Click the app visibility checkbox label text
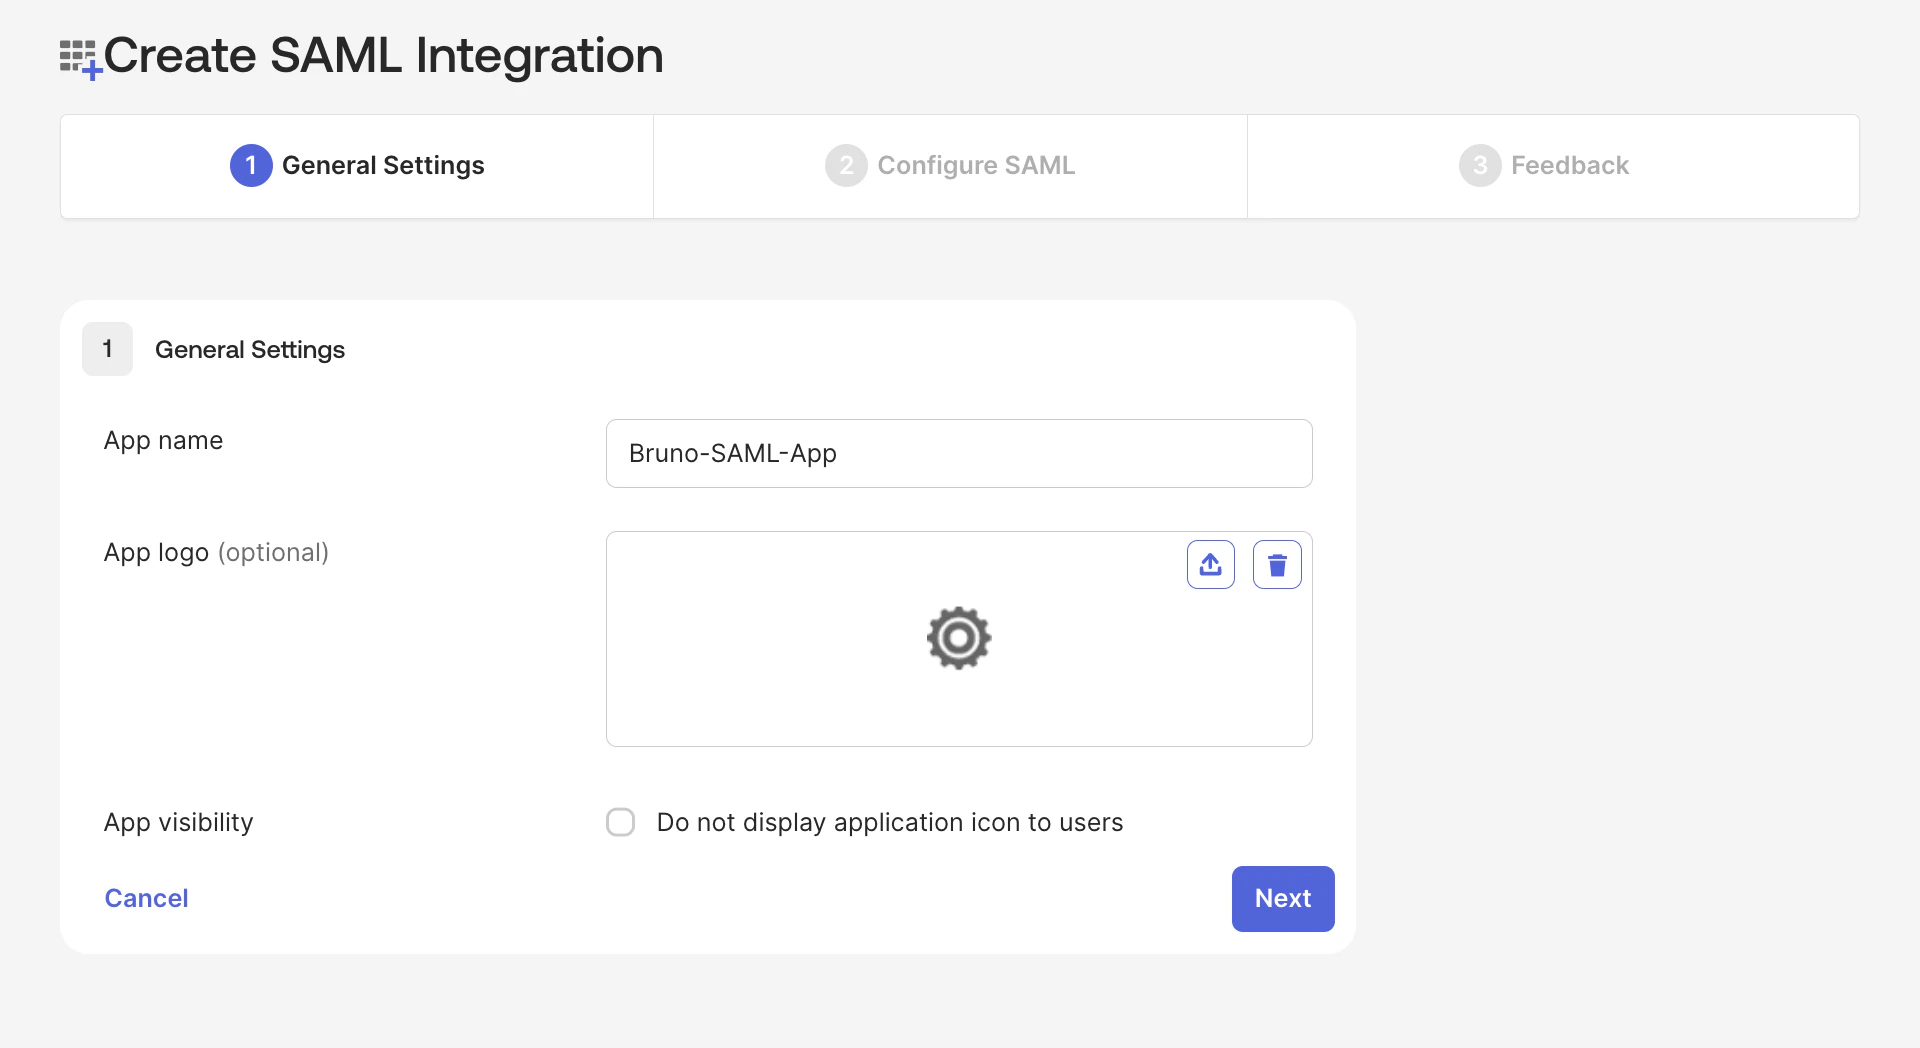 pos(889,821)
